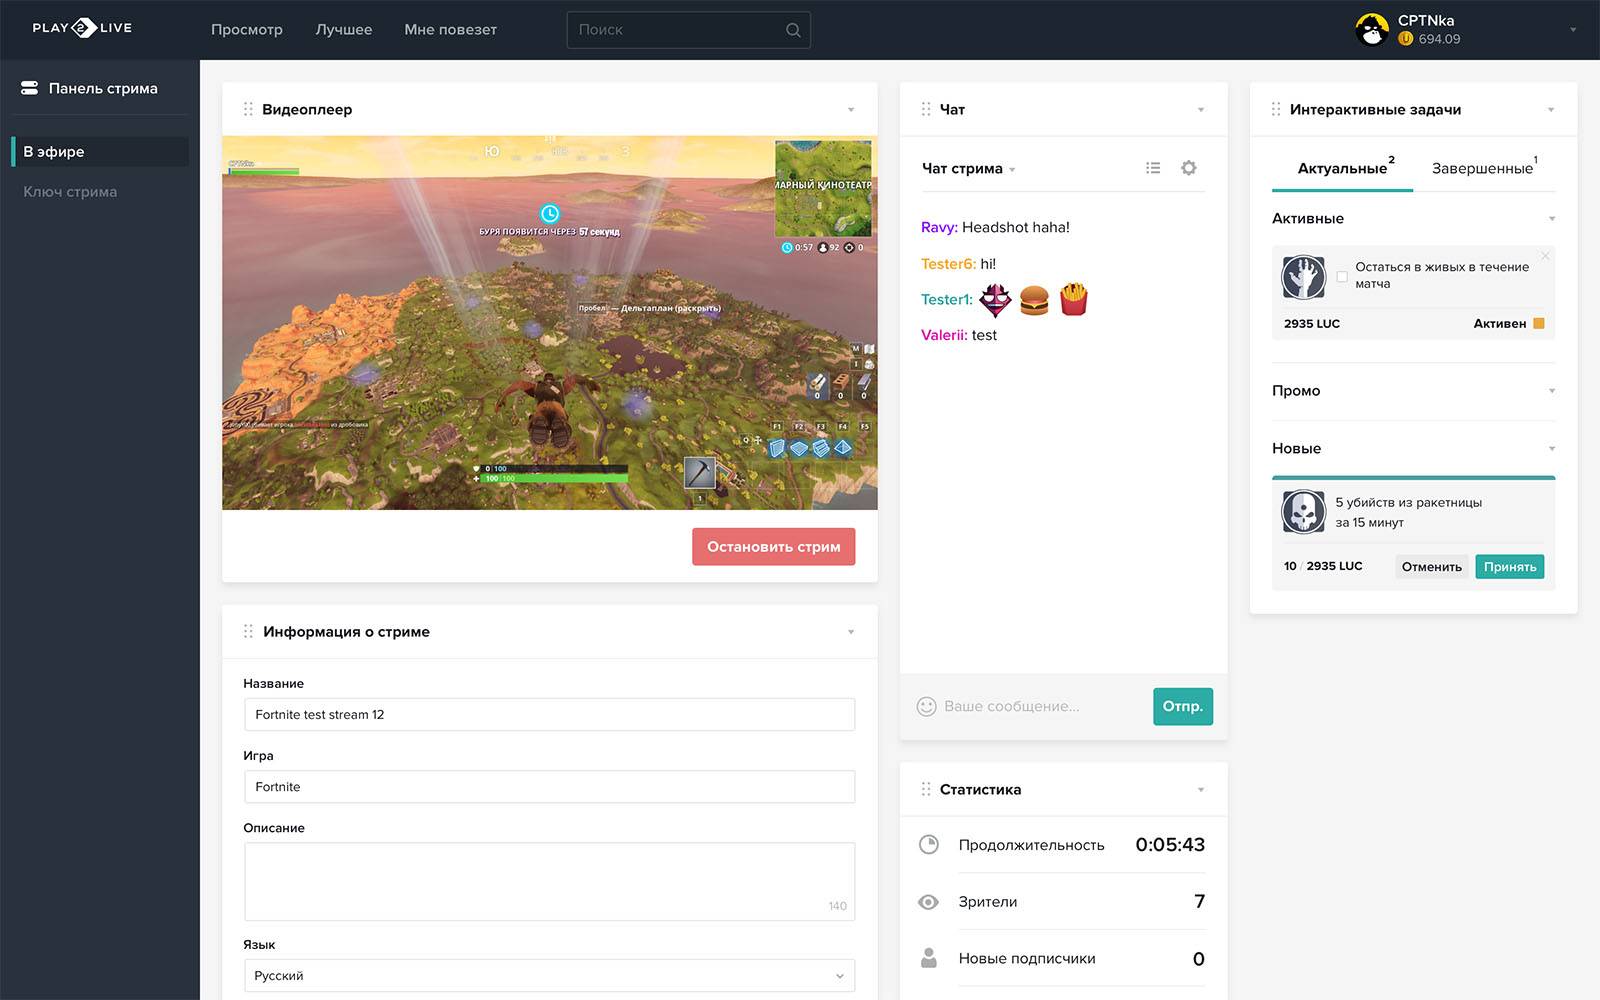Collapse the Видеоплеер panel
The width and height of the screenshot is (1600, 1000).
pos(851,110)
